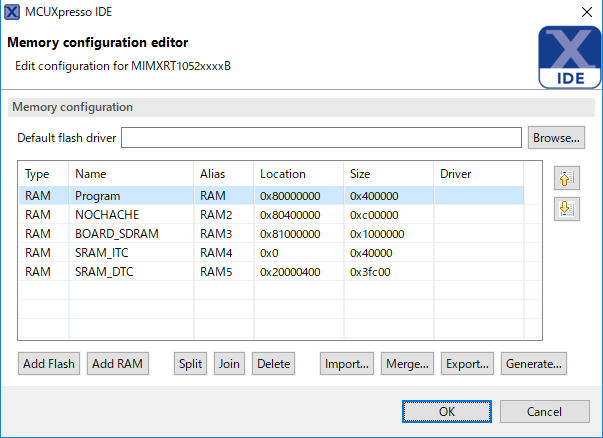Move selected memory region down
The width and height of the screenshot is (603, 438).
[x=565, y=209]
